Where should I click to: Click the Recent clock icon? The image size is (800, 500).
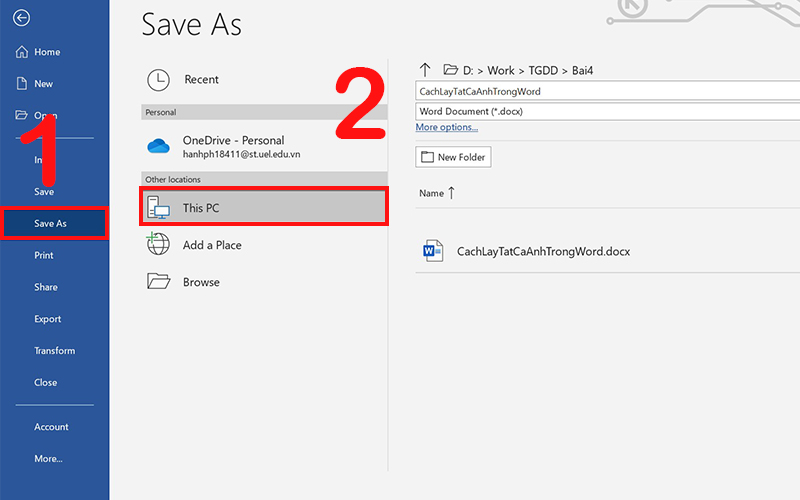click(x=158, y=80)
